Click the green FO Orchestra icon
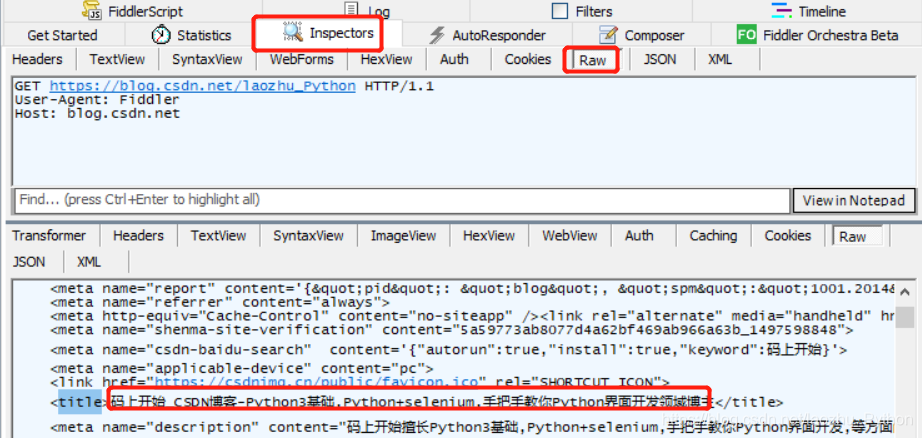 coord(746,35)
